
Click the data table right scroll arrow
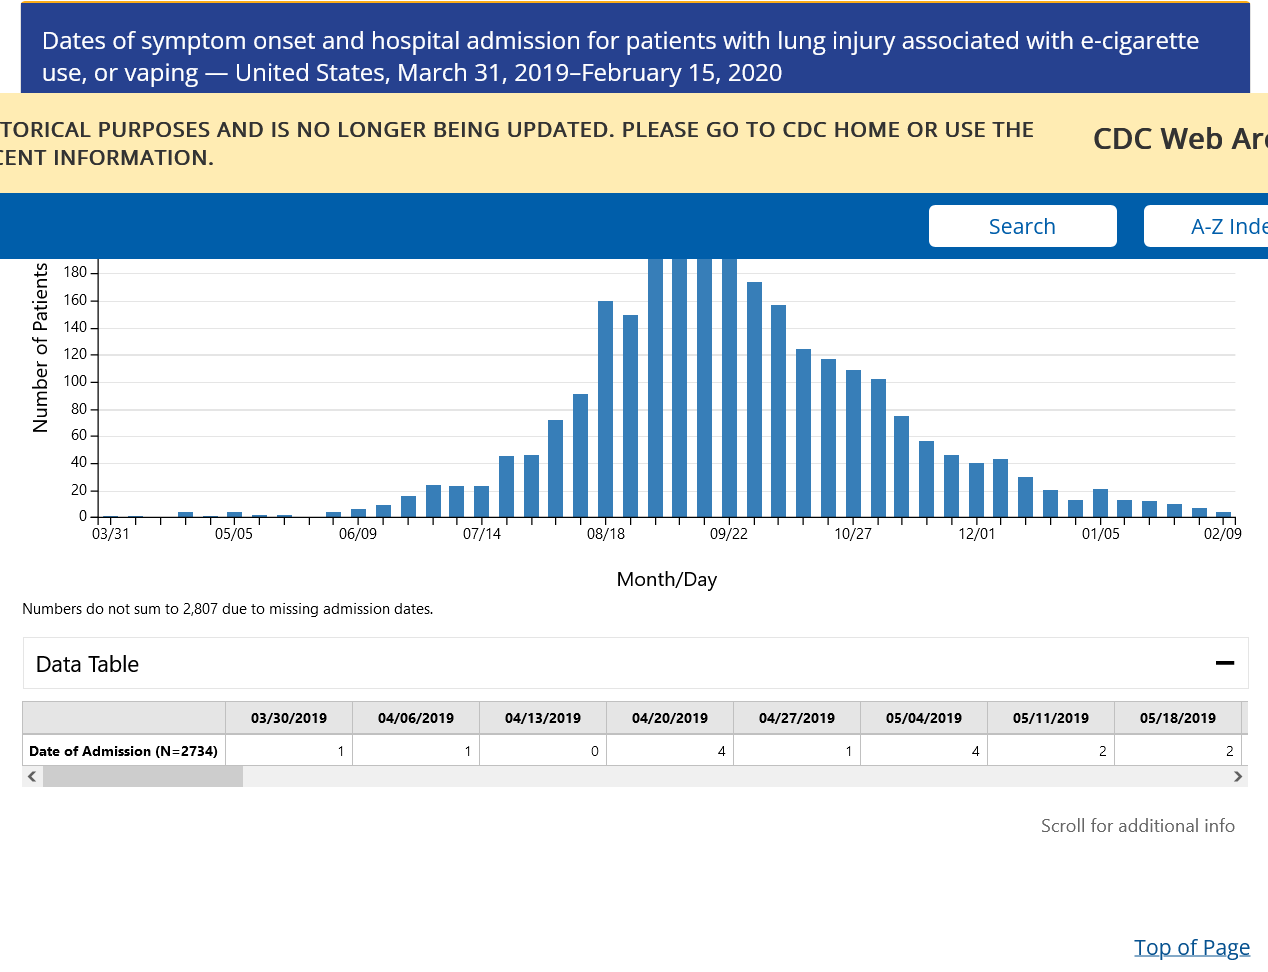pos(1238,776)
